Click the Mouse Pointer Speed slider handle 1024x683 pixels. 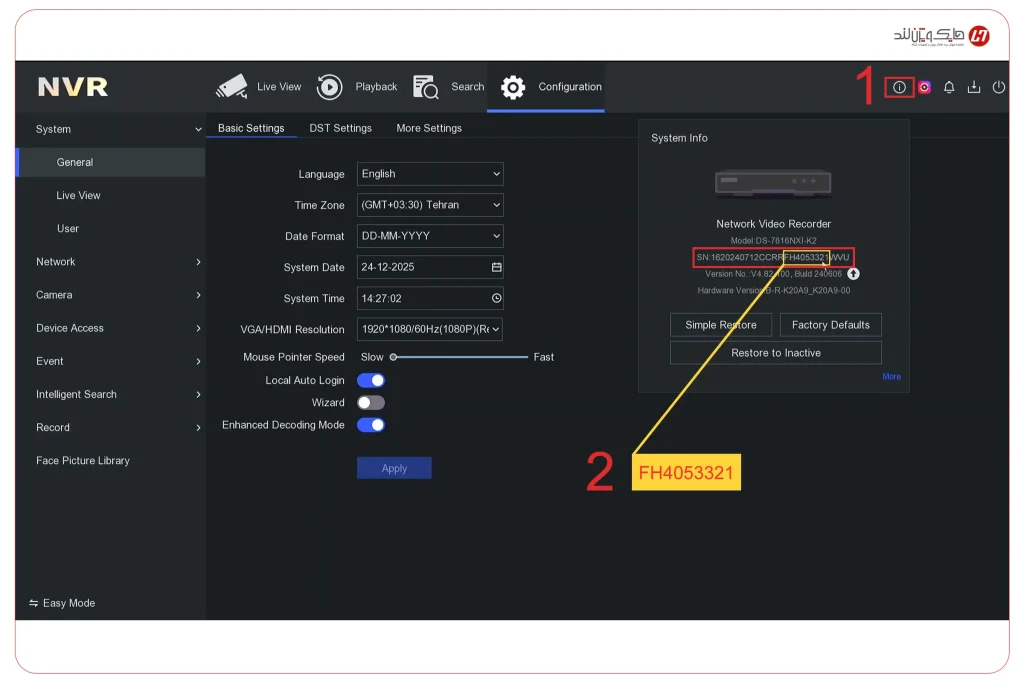tap(393, 357)
